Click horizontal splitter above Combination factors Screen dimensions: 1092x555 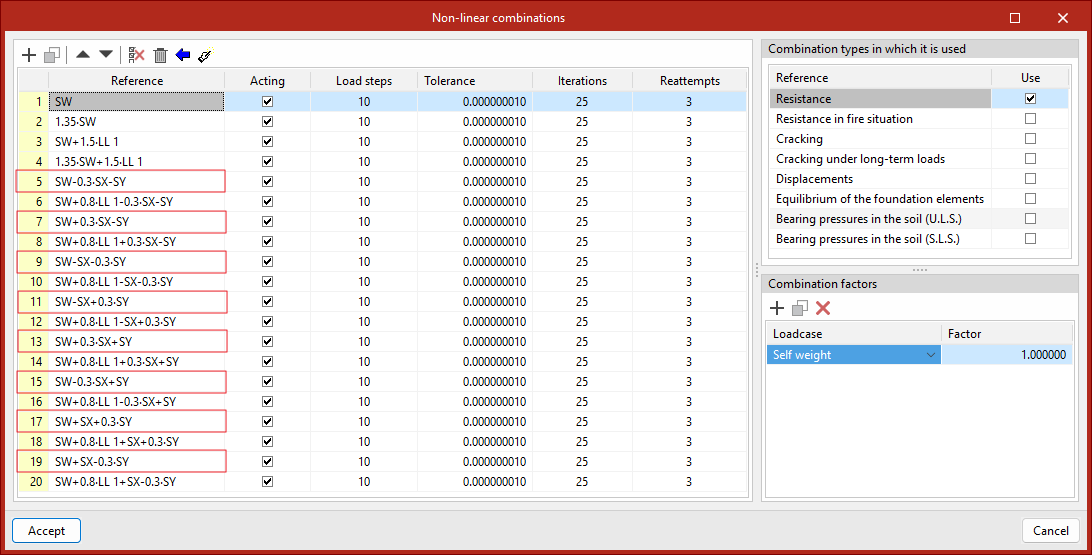coord(919,269)
